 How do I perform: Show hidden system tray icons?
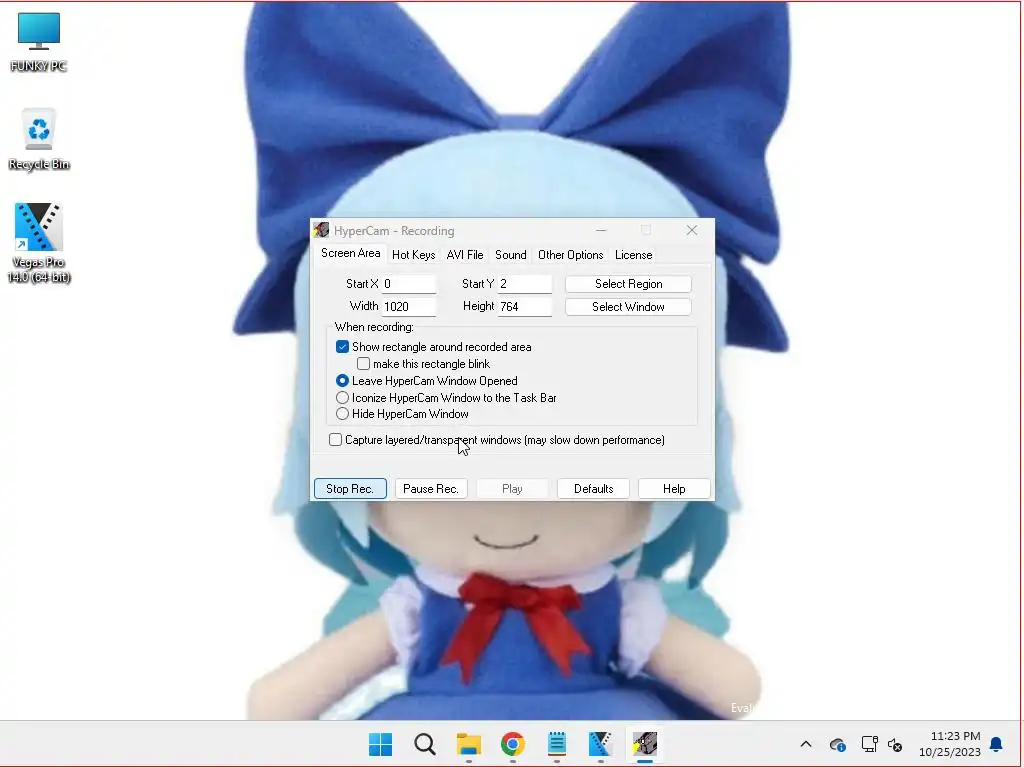tap(806, 744)
